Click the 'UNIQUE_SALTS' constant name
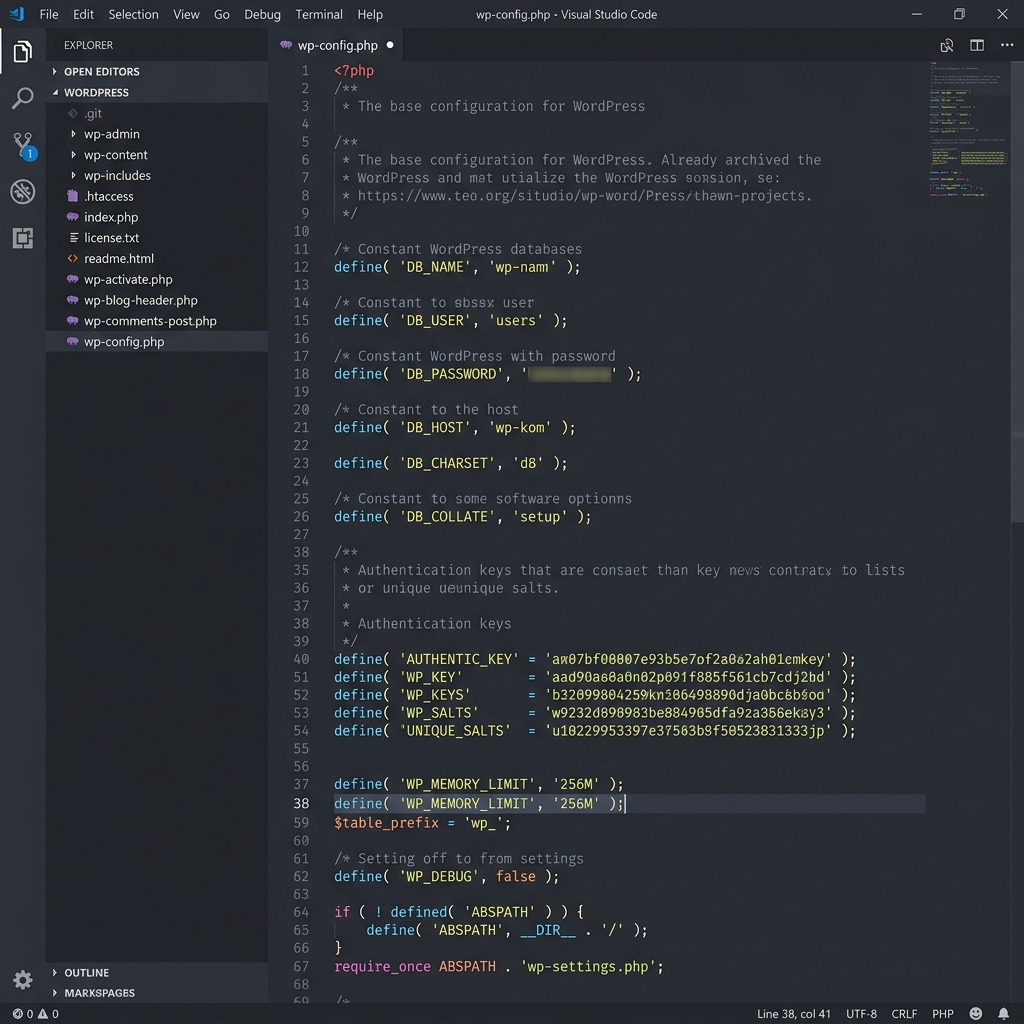The width and height of the screenshot is (1024, 1024). (455, 730)
